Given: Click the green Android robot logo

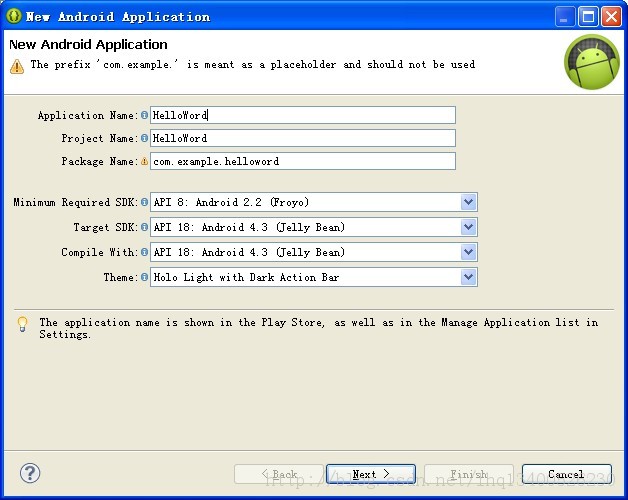Looking at the screenshot, I should point(592,62).
